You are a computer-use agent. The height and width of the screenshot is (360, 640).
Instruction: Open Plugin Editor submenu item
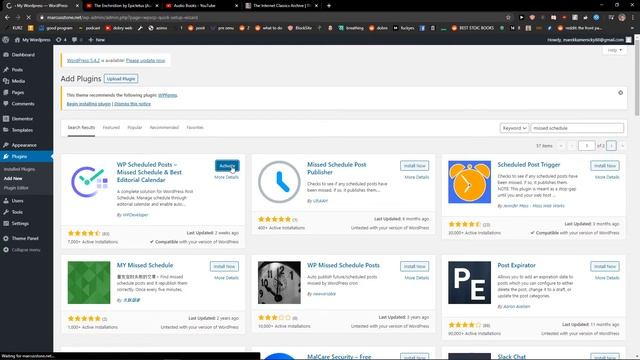16,188
